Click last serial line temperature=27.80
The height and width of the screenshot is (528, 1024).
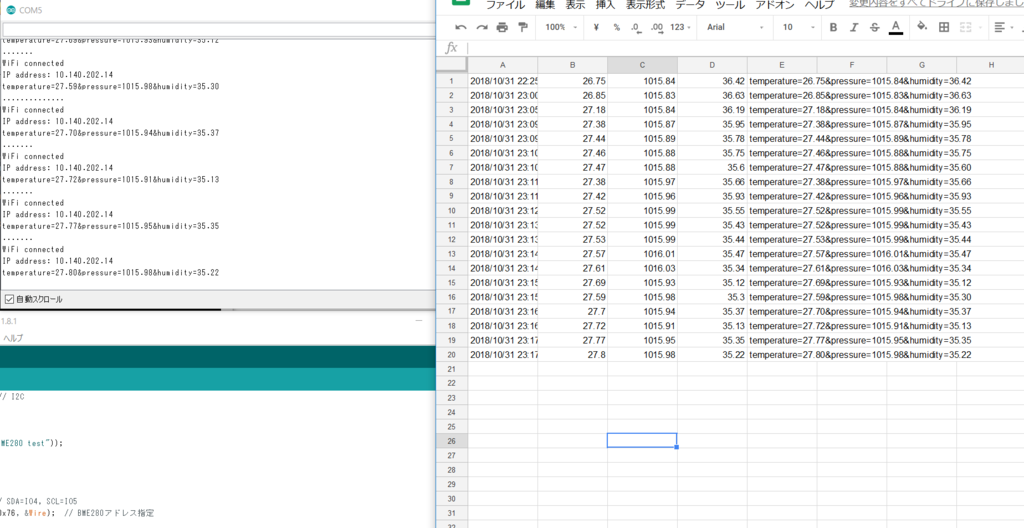pos(110,272)
